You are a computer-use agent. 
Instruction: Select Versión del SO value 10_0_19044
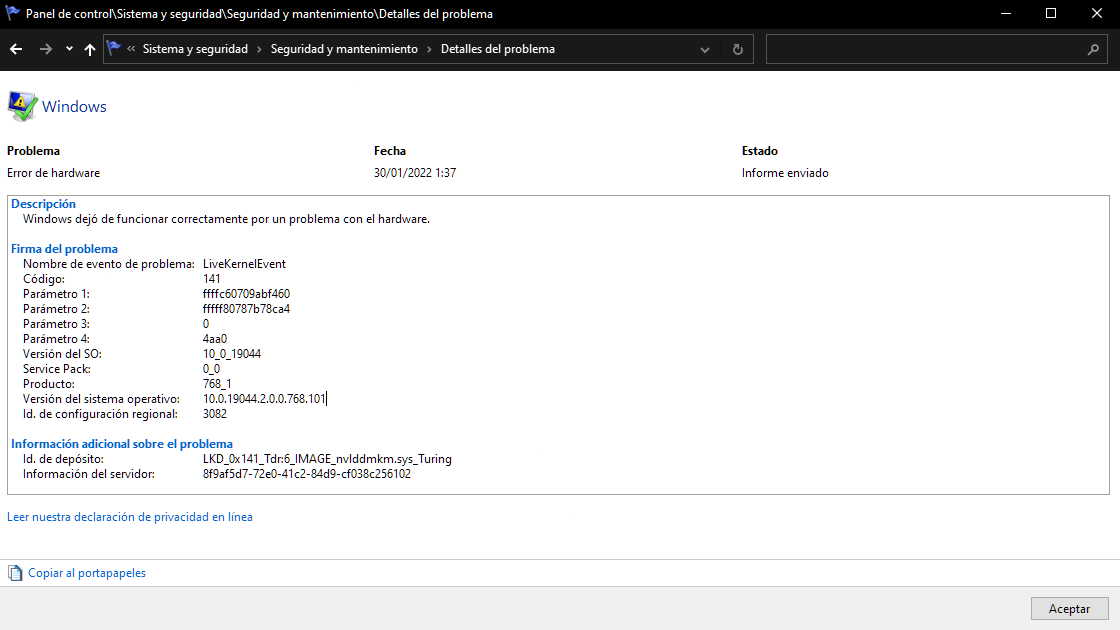232,354
